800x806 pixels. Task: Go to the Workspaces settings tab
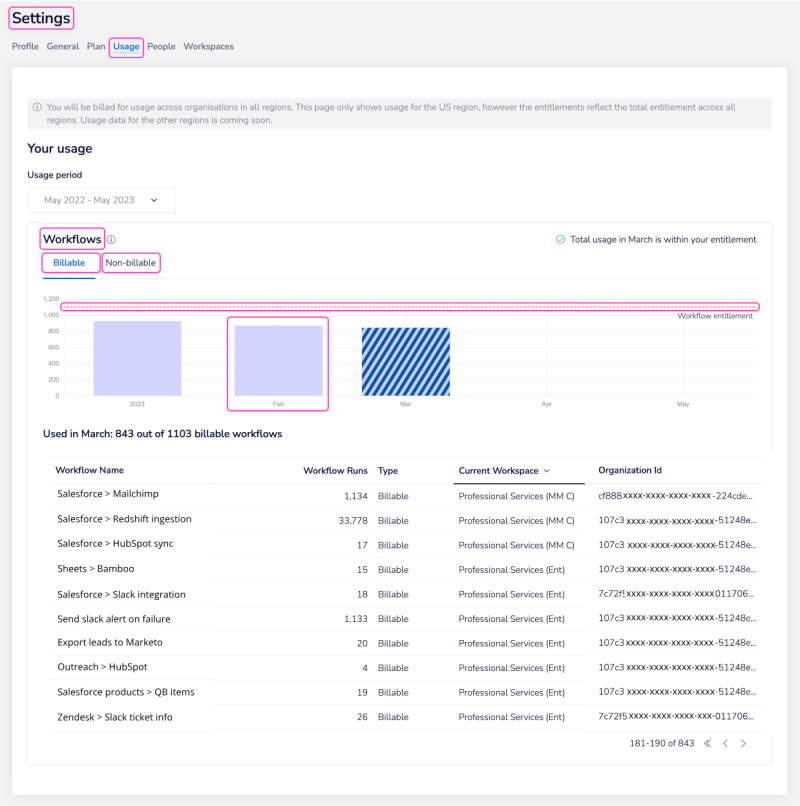[208, 47]
